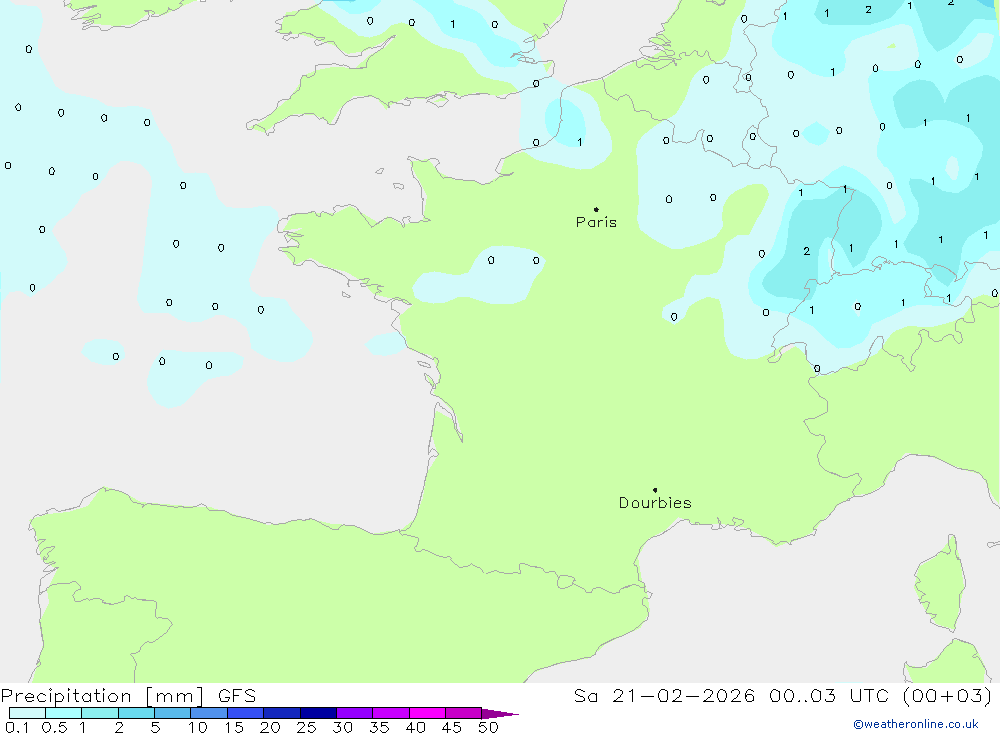Screen dimensions: 1000x733
Task: Pick the 45–50 mm legend swatch
Action: tap(464, 713)
